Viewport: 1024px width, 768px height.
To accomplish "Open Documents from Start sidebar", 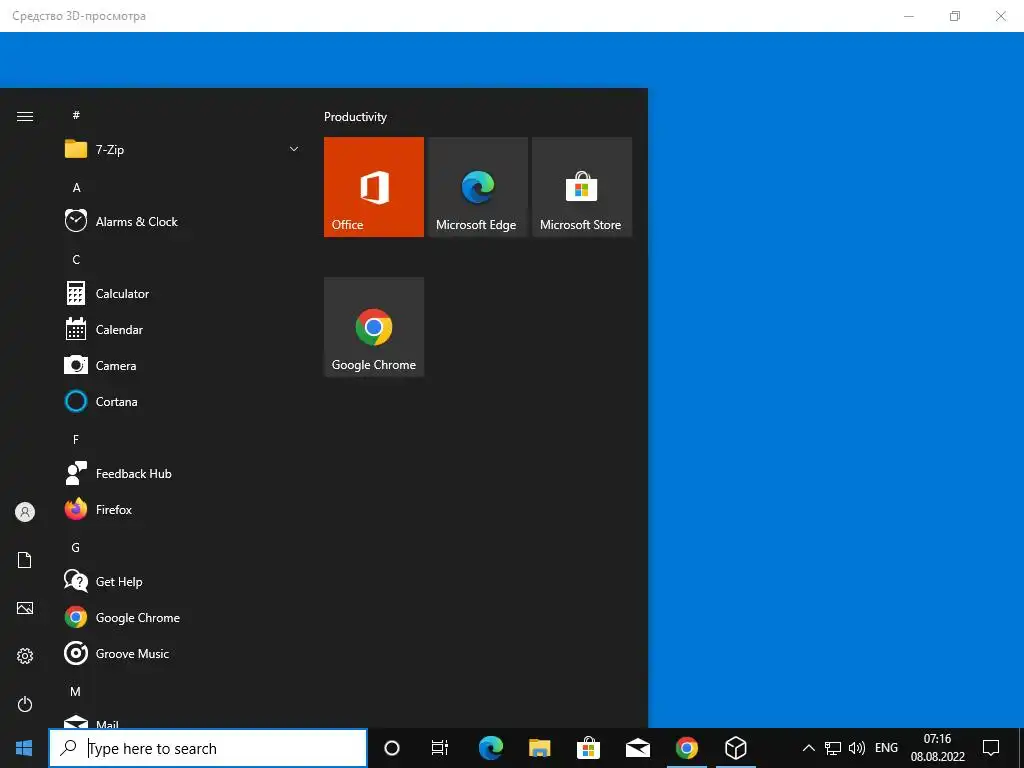I will pos(25,560).
